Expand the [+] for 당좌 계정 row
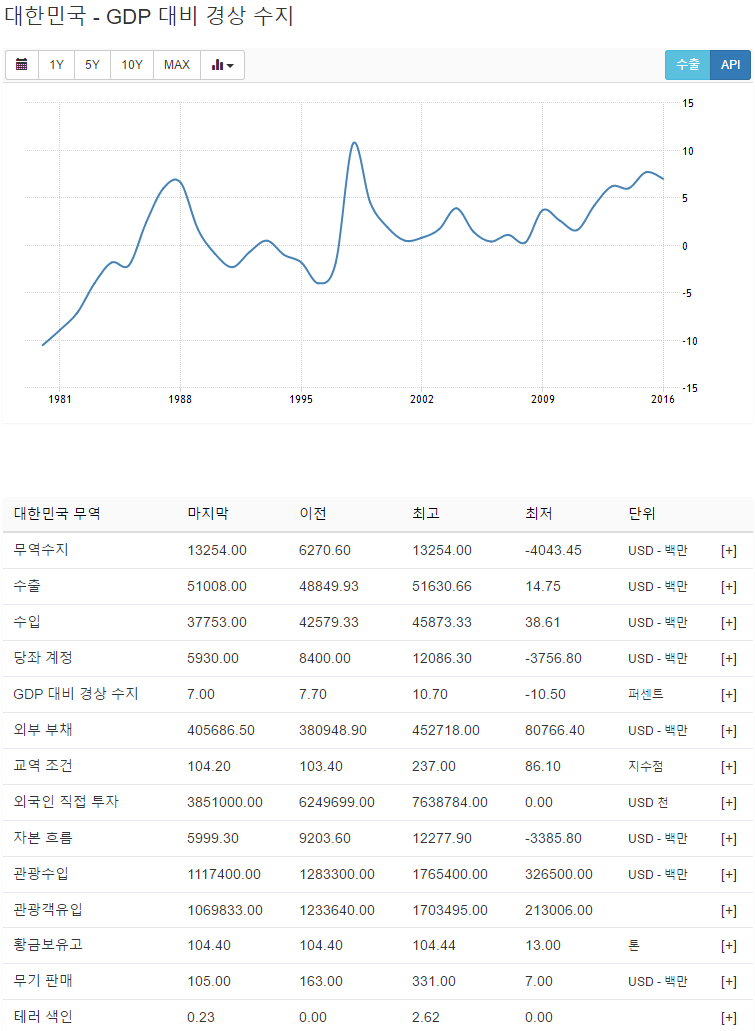Screen dimensions: 755x1031 coord(729,659)
